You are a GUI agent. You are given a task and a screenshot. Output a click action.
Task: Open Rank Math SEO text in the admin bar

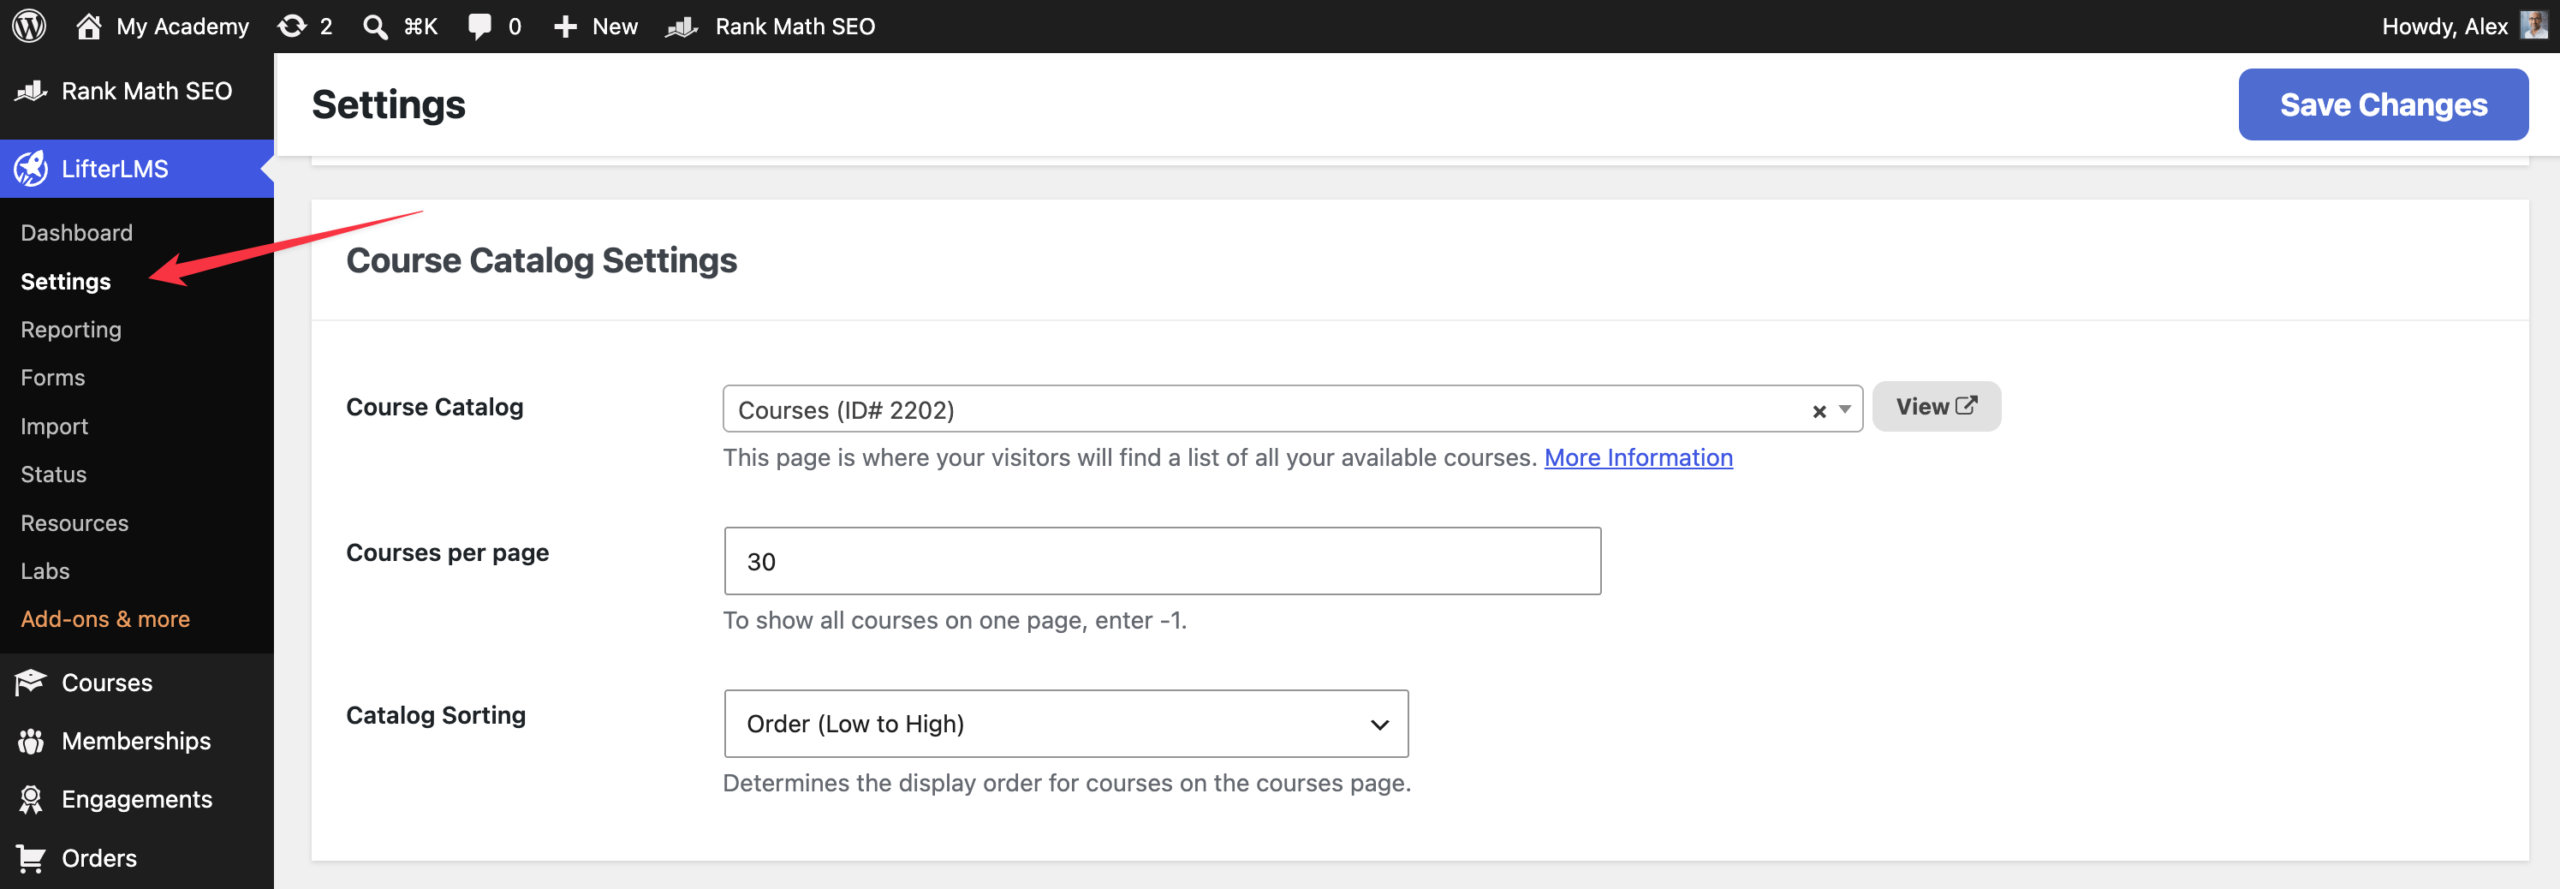(x=795, y=26)
